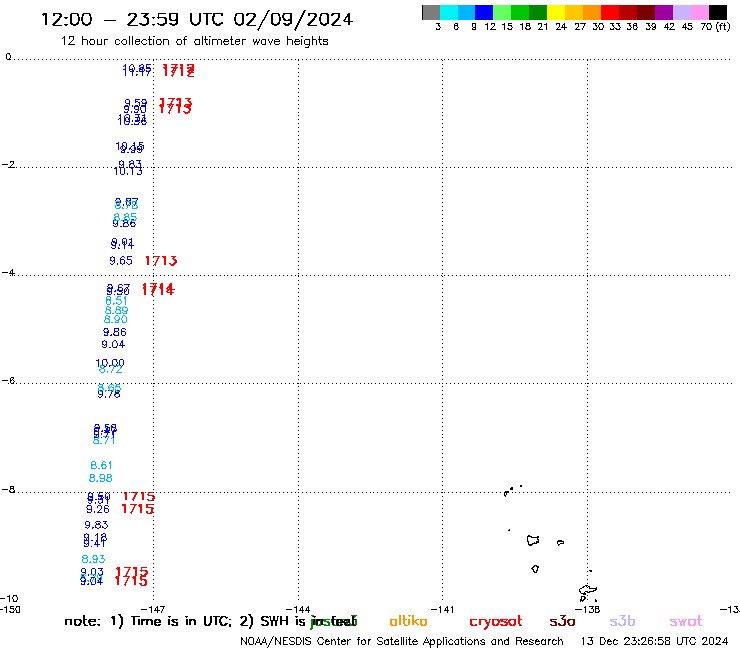Click the cyan swatch in the wave-height legend
Viewport: 740px width, 650px height.
(x=448, y=12)
